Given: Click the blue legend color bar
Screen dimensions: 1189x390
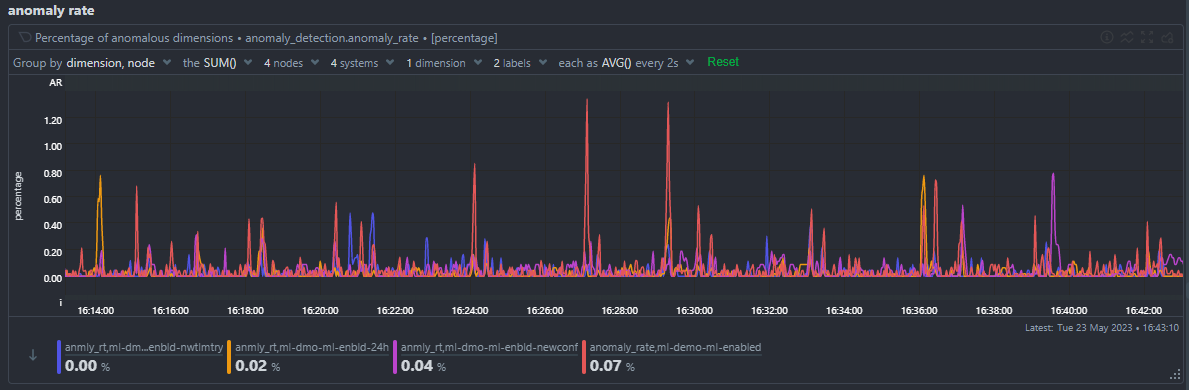Looking at the screenshot, I should point(59,357).
